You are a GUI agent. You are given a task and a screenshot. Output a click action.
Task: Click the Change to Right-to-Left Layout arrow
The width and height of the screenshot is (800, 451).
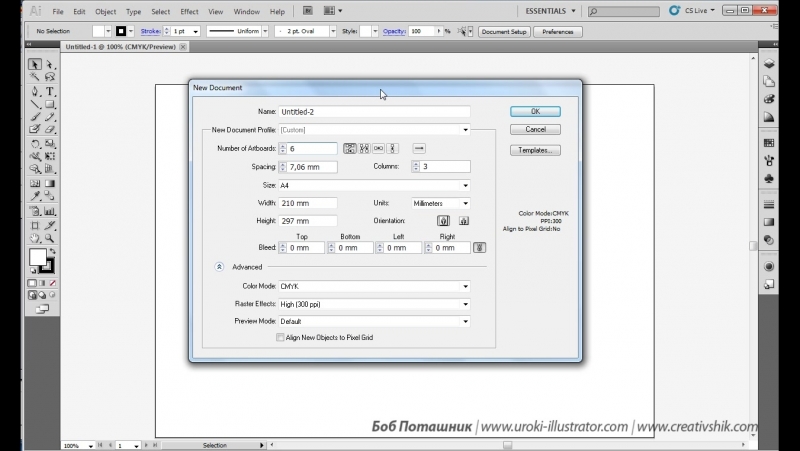419,148
